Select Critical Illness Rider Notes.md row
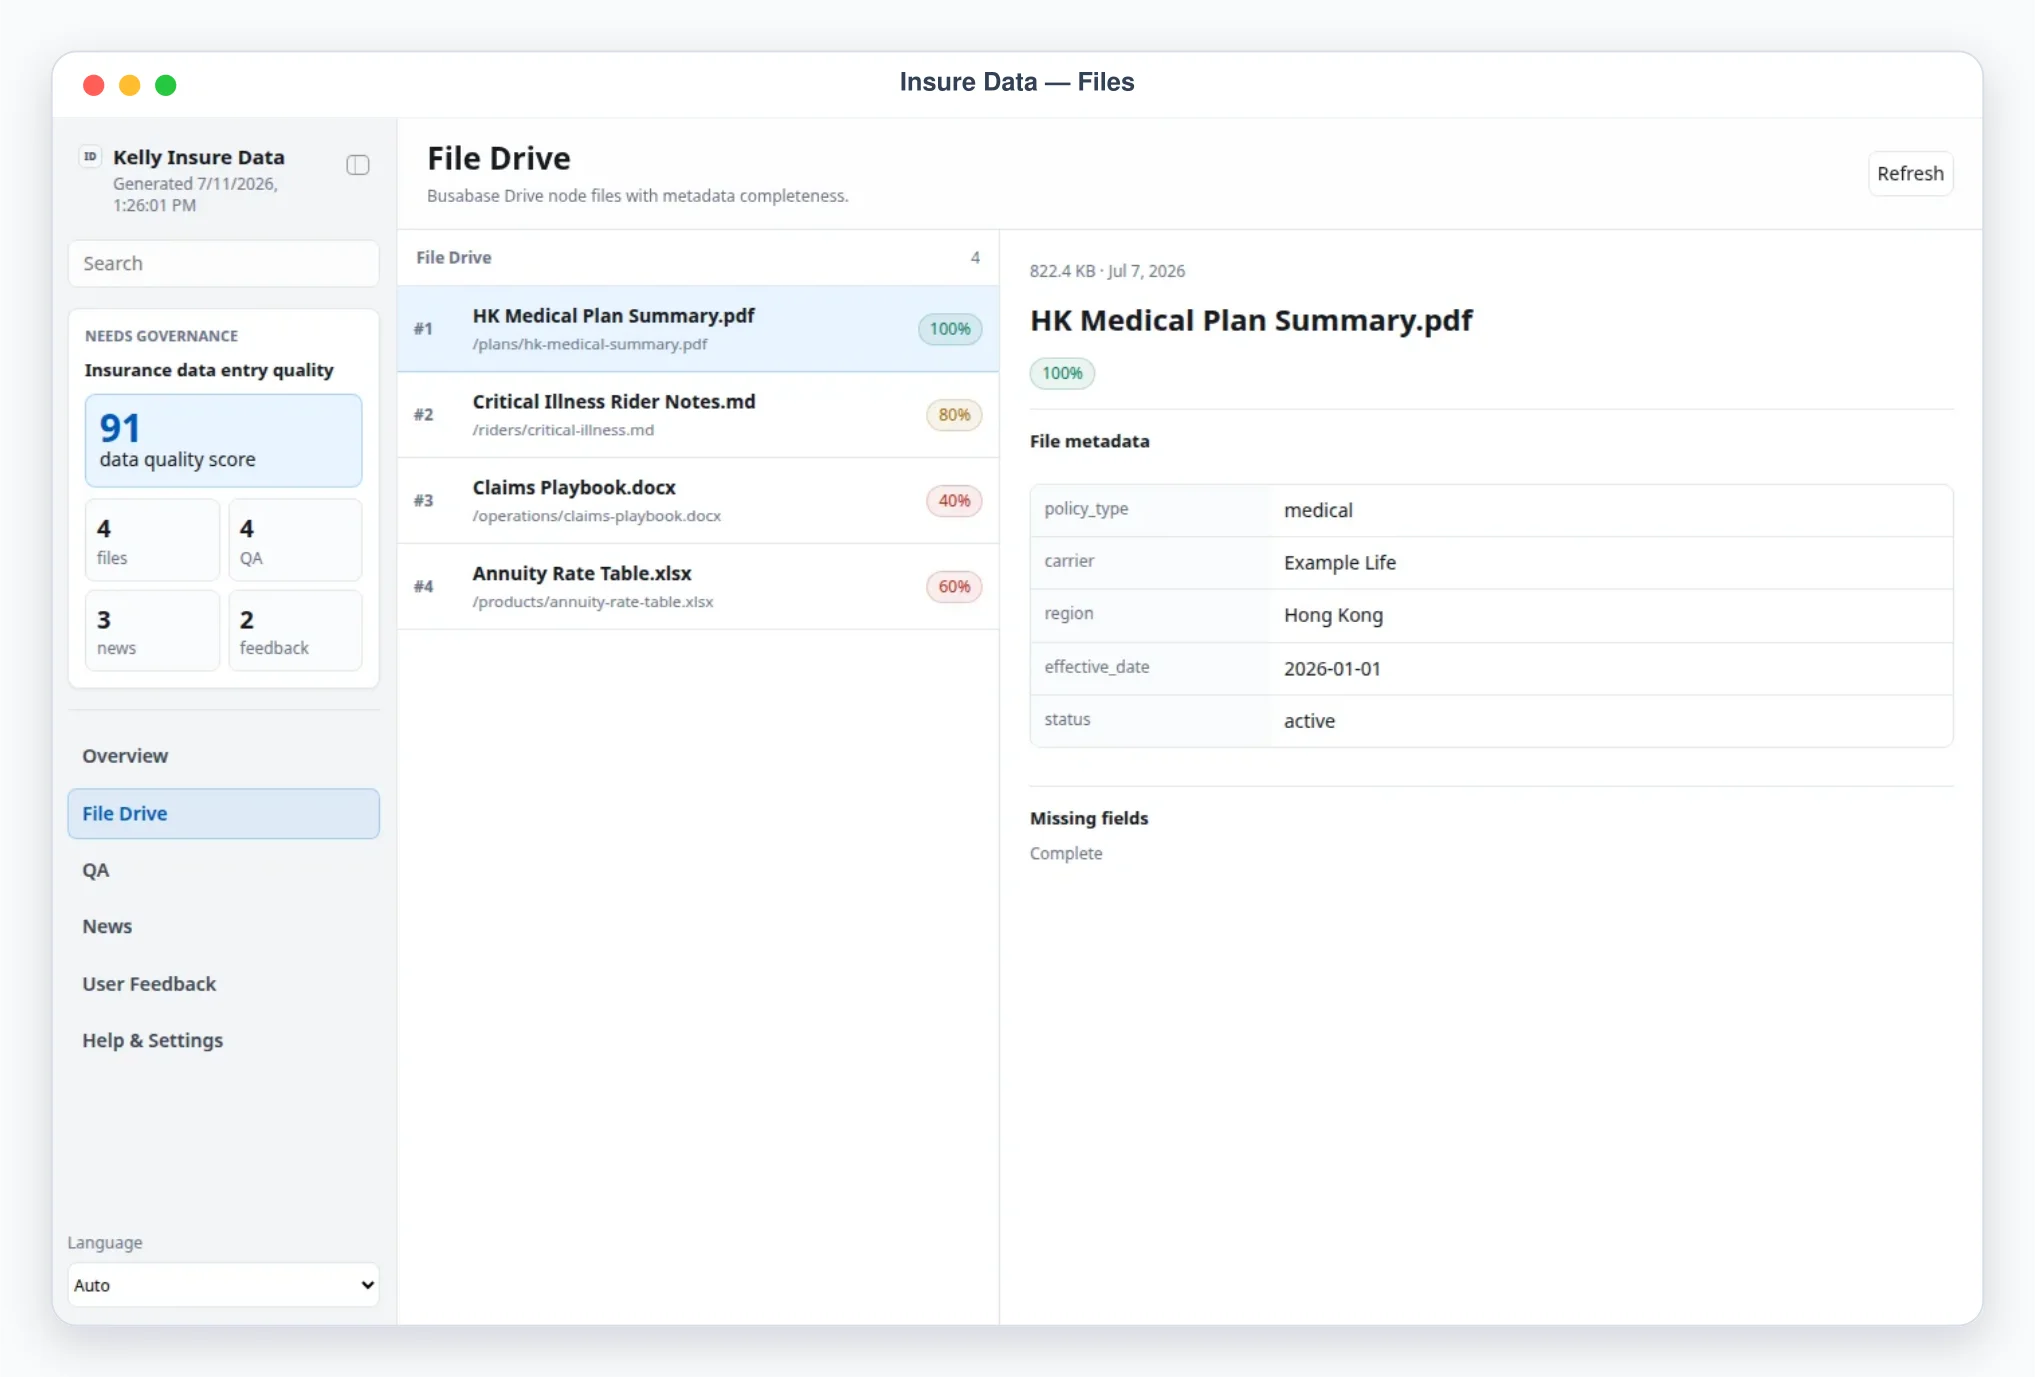This screenshot has width=2035, height=1377. coord(698,415)
